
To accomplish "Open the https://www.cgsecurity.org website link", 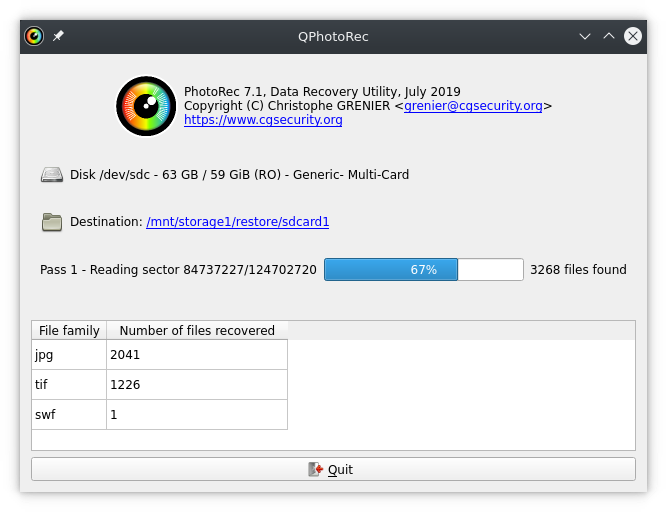I will click(x=263, y=120).
